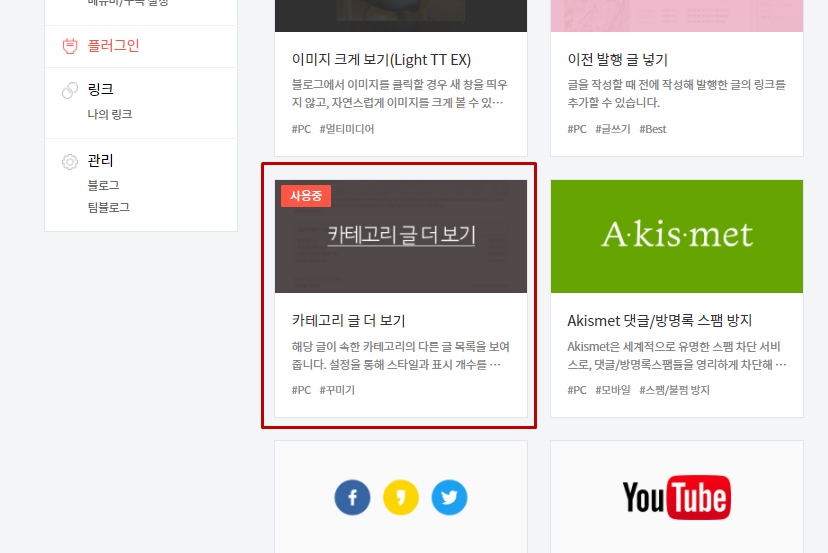This screenshot has width=828, height=553.
Task: Click the YouTube logo
Action: click(676, 497)
